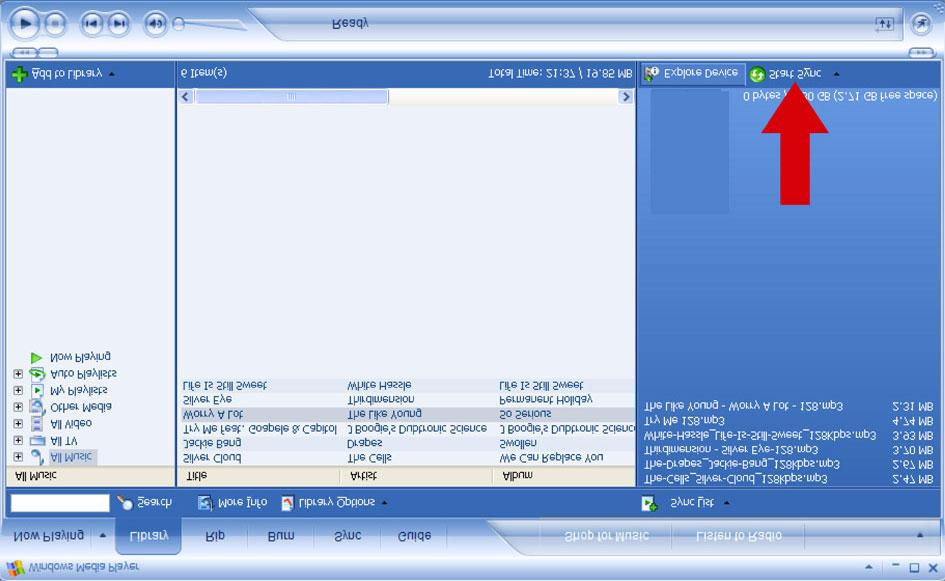This screenshot has height=581, width=945.
Task: Open the Shop for Music tab
Action: [x=606, y=535]
